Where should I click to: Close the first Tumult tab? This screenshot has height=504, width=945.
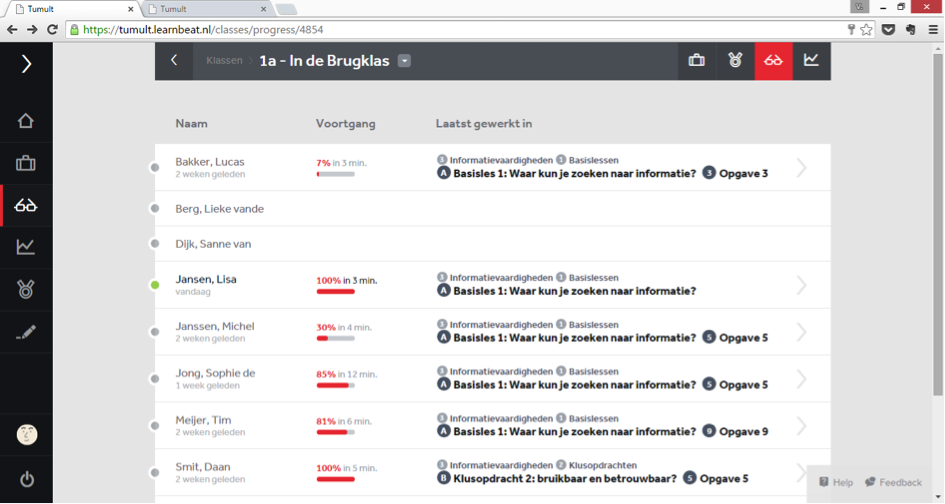pyautogui.click(x=131, y=9)
